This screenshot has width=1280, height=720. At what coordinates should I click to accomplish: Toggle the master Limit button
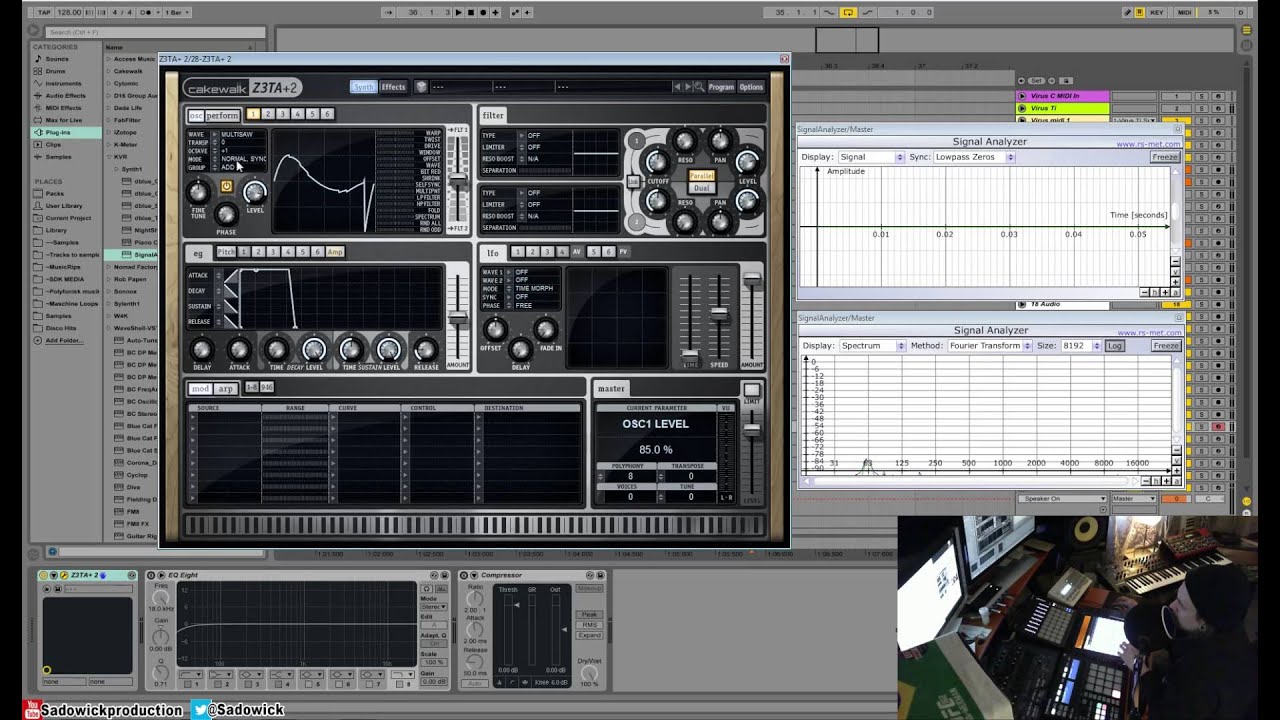click(x=751, y=390)
